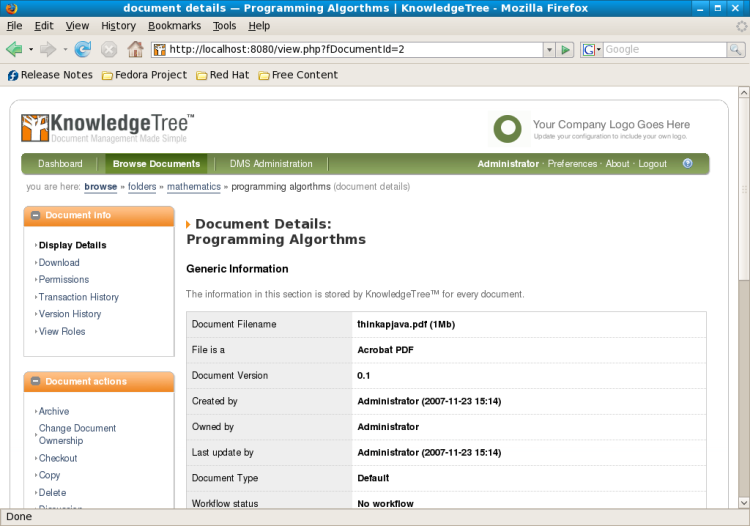Open the Edit menu
The image size is (750, 526).
tap(44, 26)
